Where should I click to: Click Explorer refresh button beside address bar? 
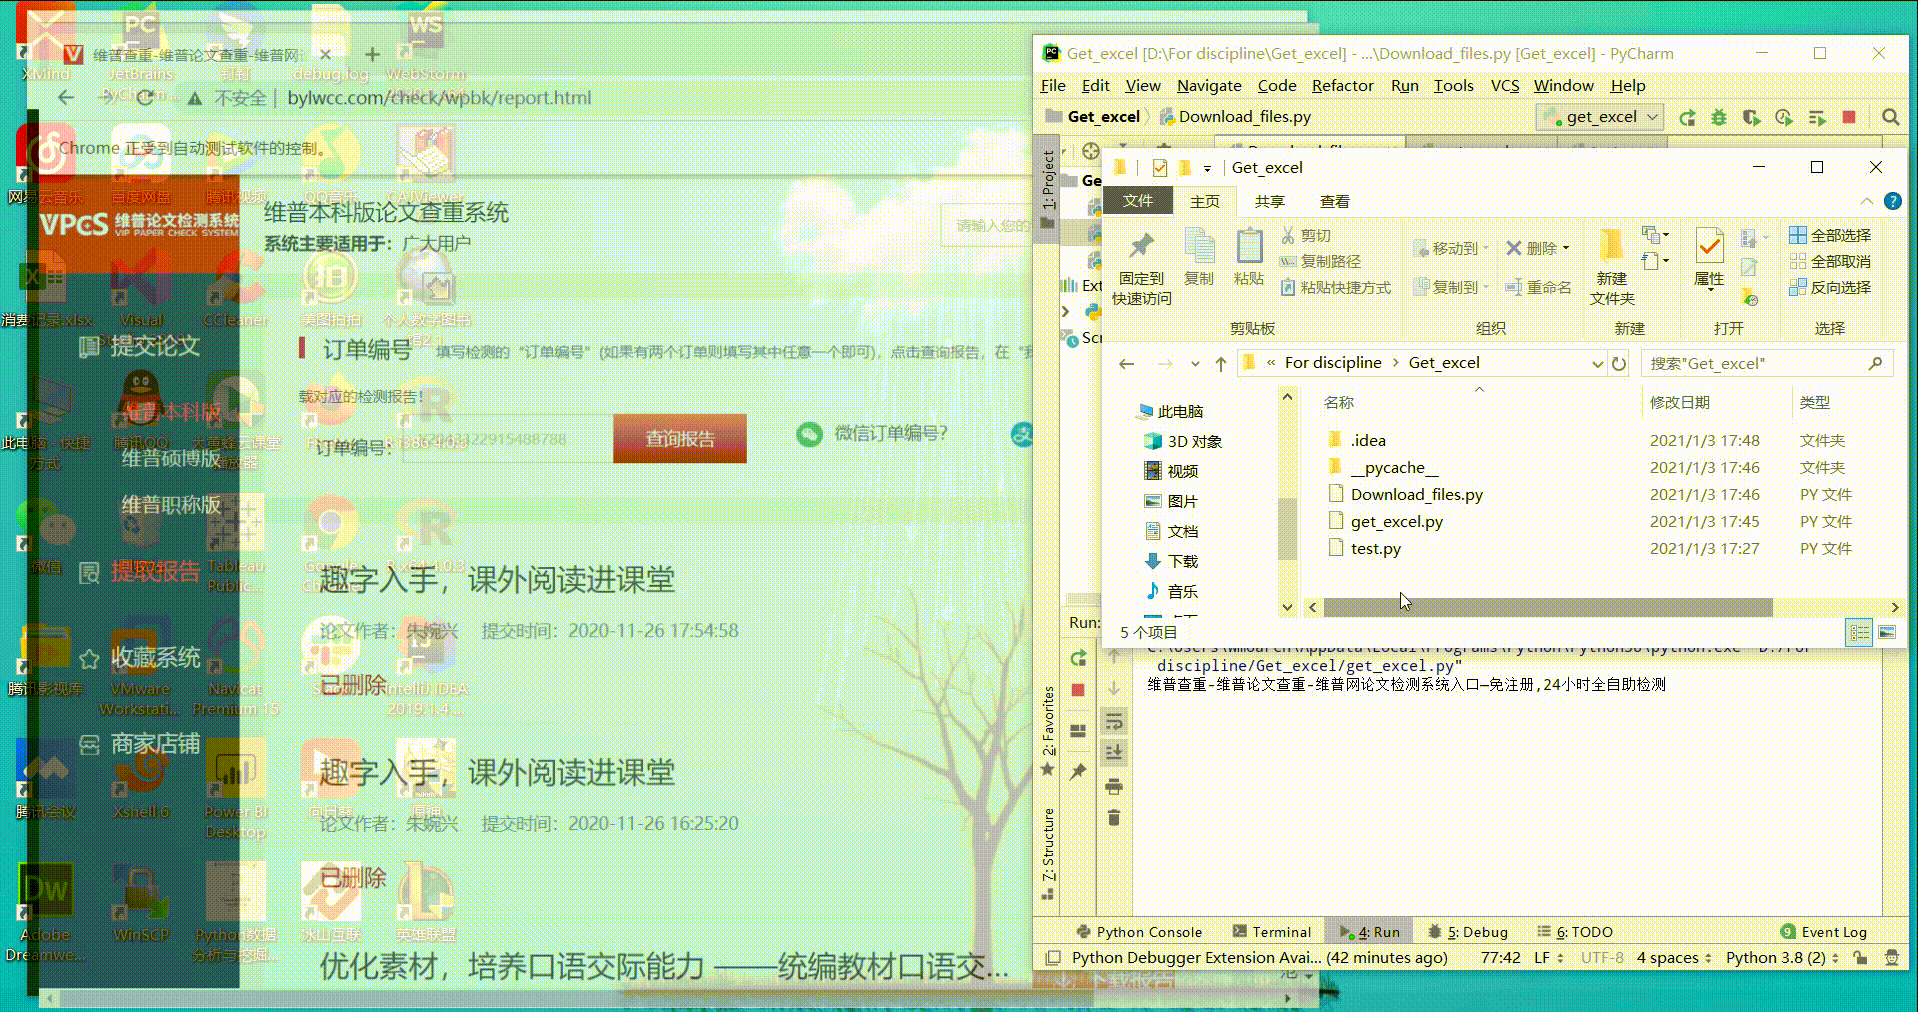1619,363
